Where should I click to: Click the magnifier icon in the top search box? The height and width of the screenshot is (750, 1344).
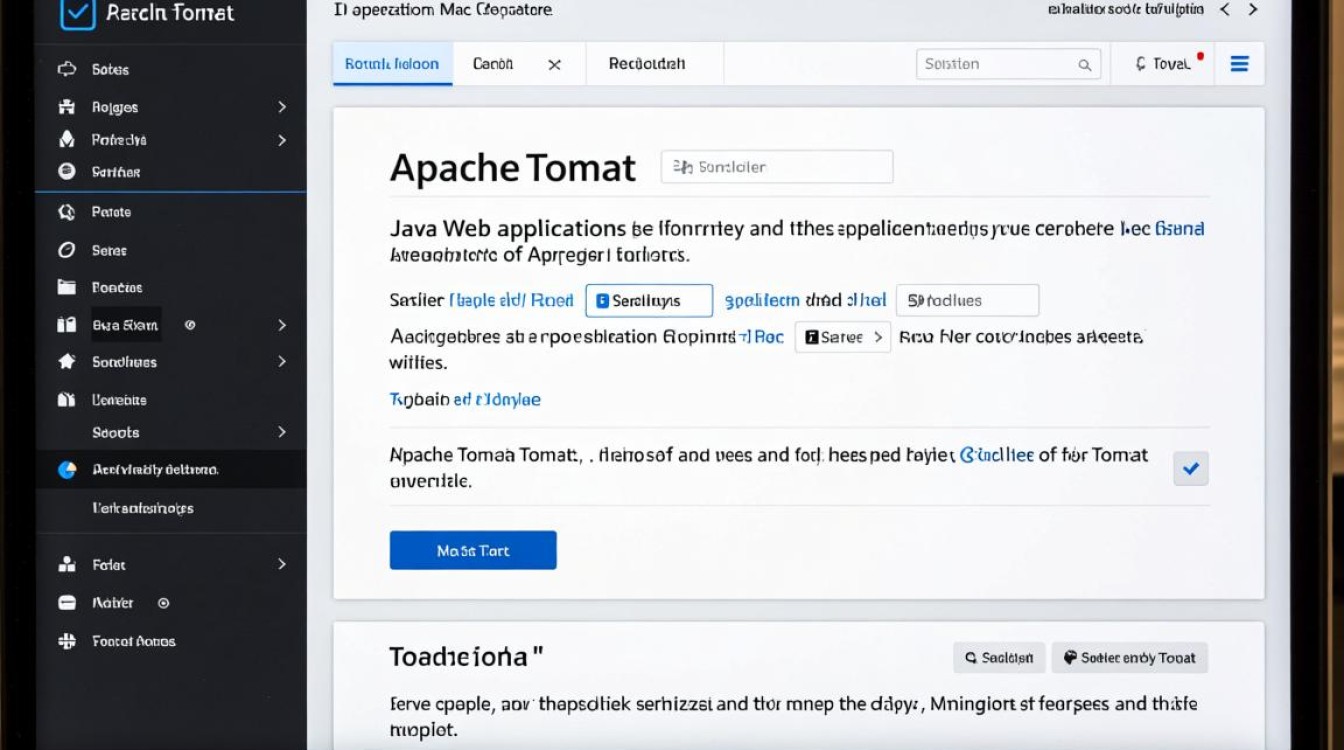(x=1084, y=65)
